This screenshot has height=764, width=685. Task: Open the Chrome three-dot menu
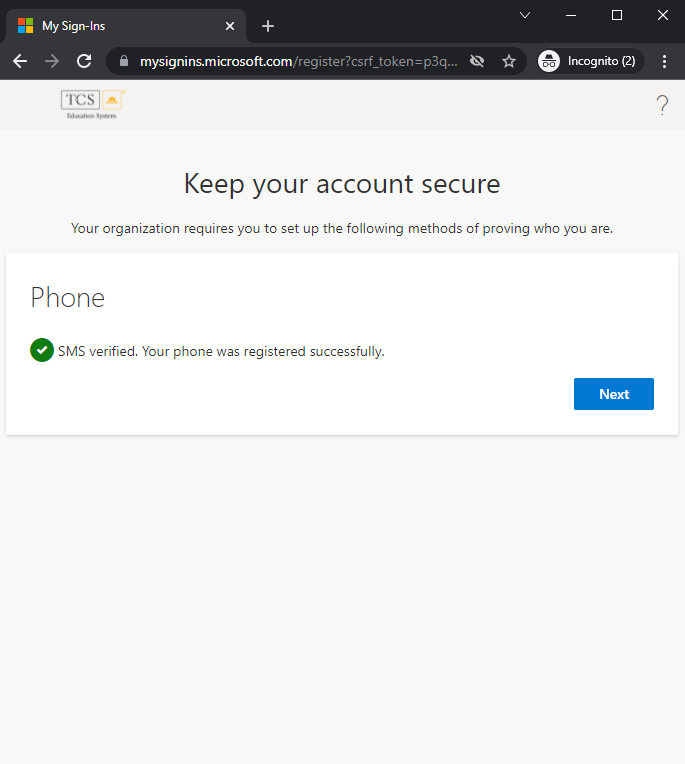click(664, 61)
